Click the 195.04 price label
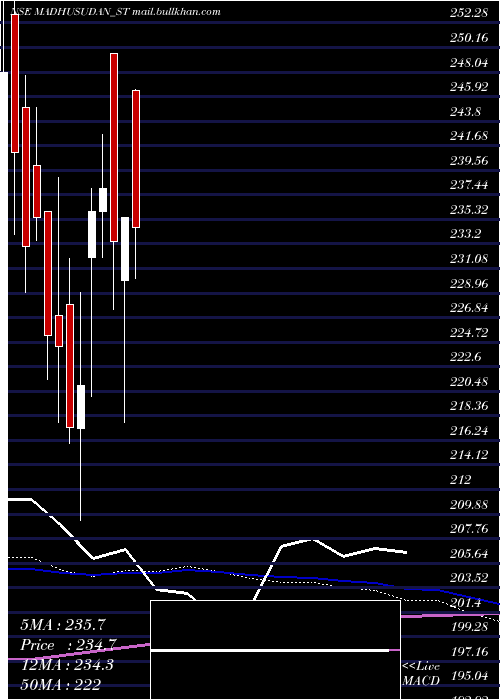Screen dimensions: 500x700 point(469,676)
